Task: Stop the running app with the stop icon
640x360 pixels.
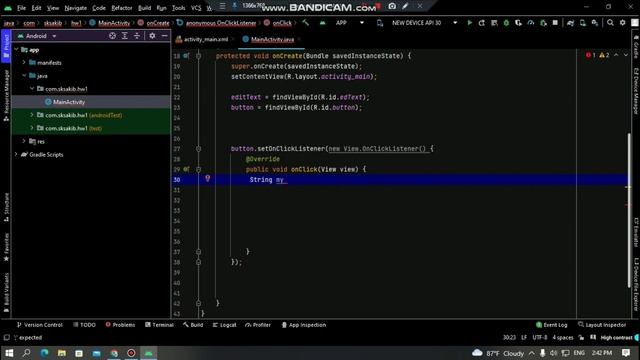Action: click(555, 23)
